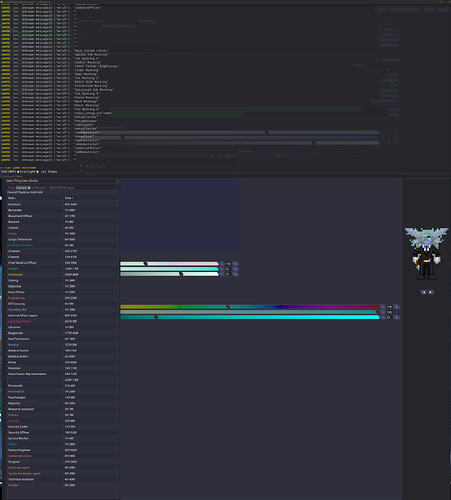
Task: Rotate character preview to the left
Action: (423, 292)
